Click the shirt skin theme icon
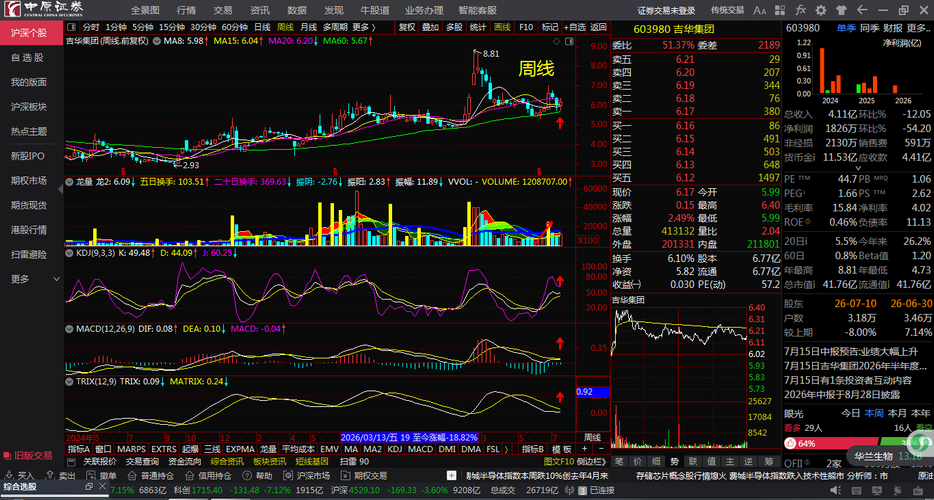Viewport: 934px width, 500px height. [x=841, y=10]
